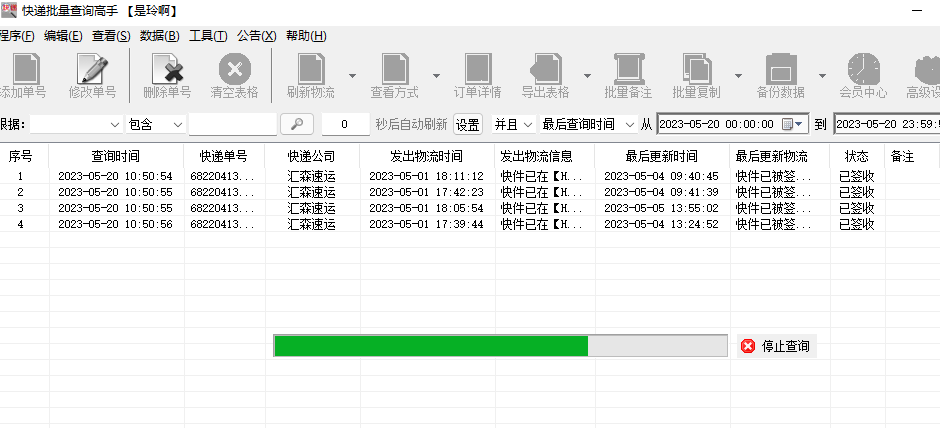Open the 数据(B) menu
Screen dimensions: 940x428
pos(159,36)
